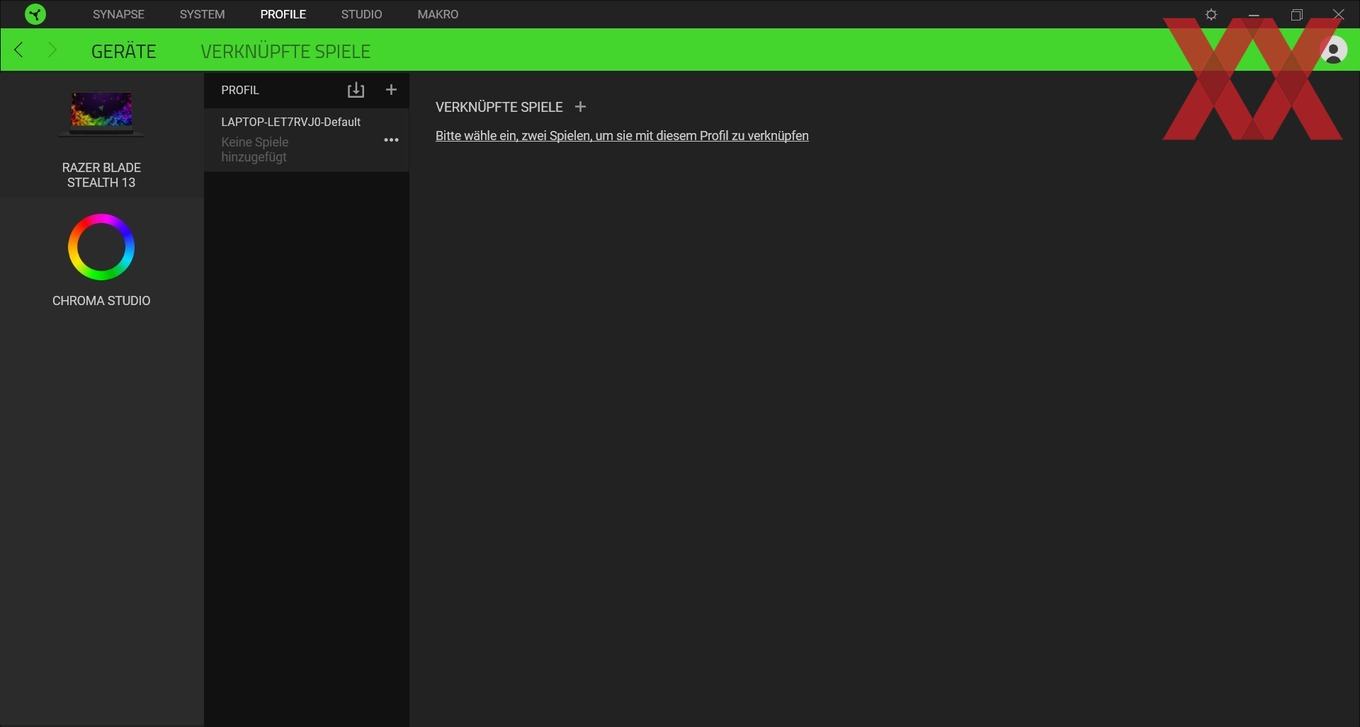Click the Razer logo icon
Viewport: 1360px width, 727px height.
[35, 14]
